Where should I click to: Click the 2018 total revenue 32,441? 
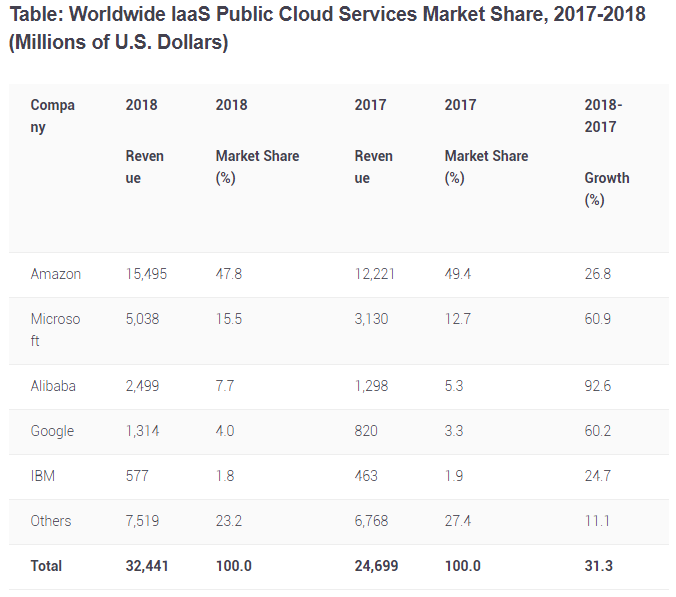147,566
